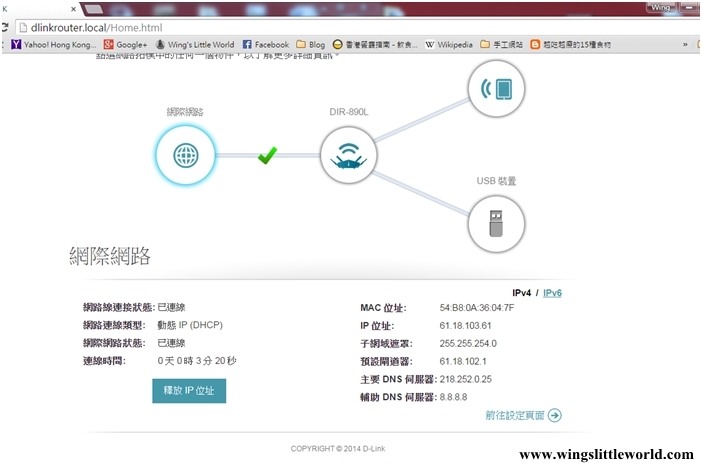This screenshot has width=702, height=469.
Task: Switch to the IPv6 tab
Action: (x=552, y=293)
